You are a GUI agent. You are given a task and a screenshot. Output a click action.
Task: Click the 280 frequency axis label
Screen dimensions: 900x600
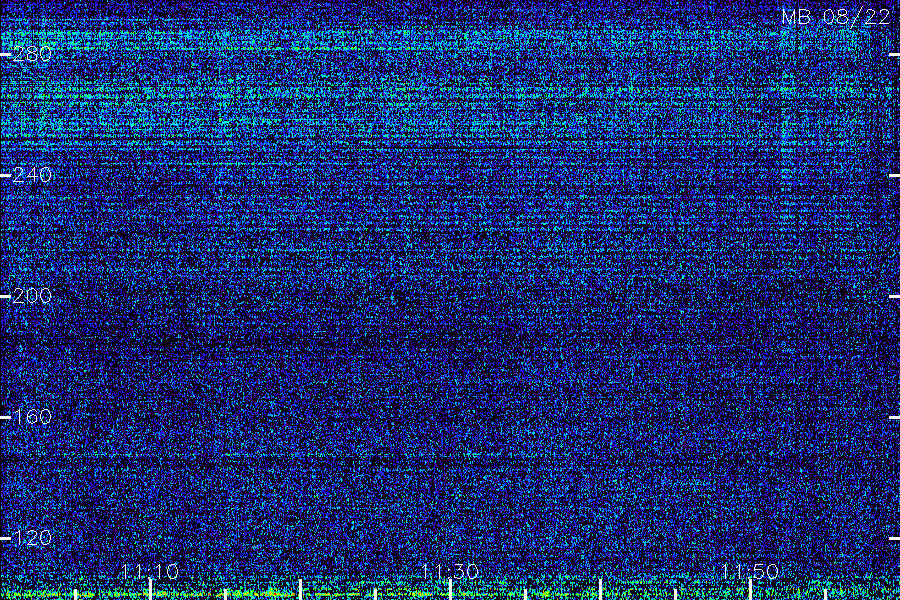click(x=32, y=54)
